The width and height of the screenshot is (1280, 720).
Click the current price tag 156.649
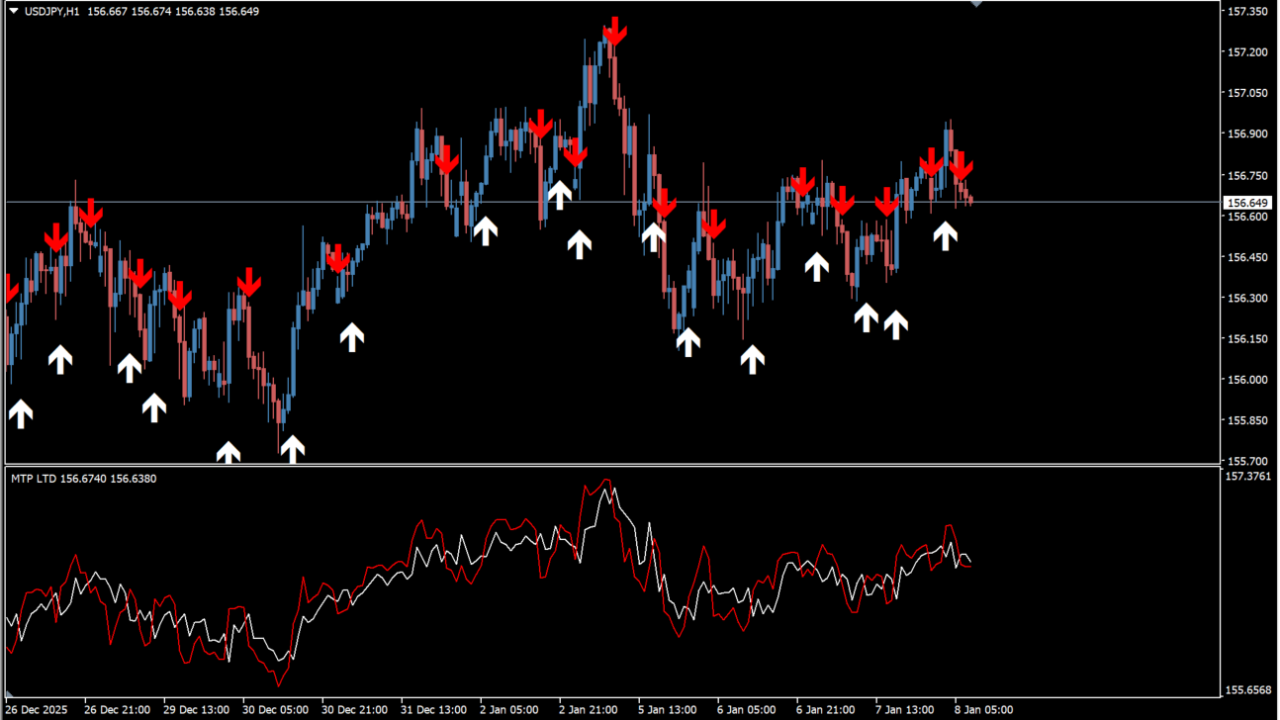coord(1248,202)
